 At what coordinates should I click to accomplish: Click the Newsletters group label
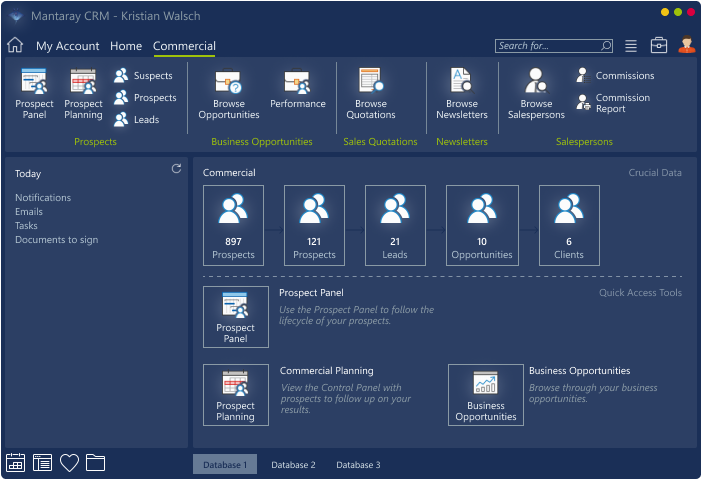point(462,142)
